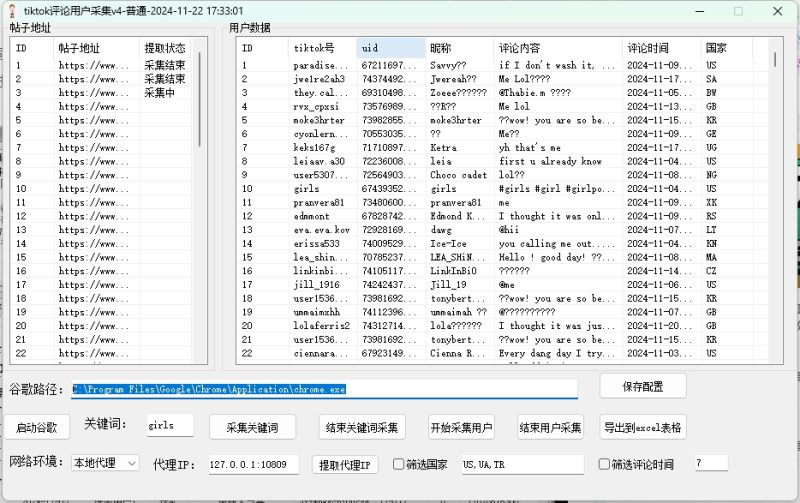Click the 谷歌路径 chrome.exe path field
Screen dimensions: 800x503
click(324, 389)
